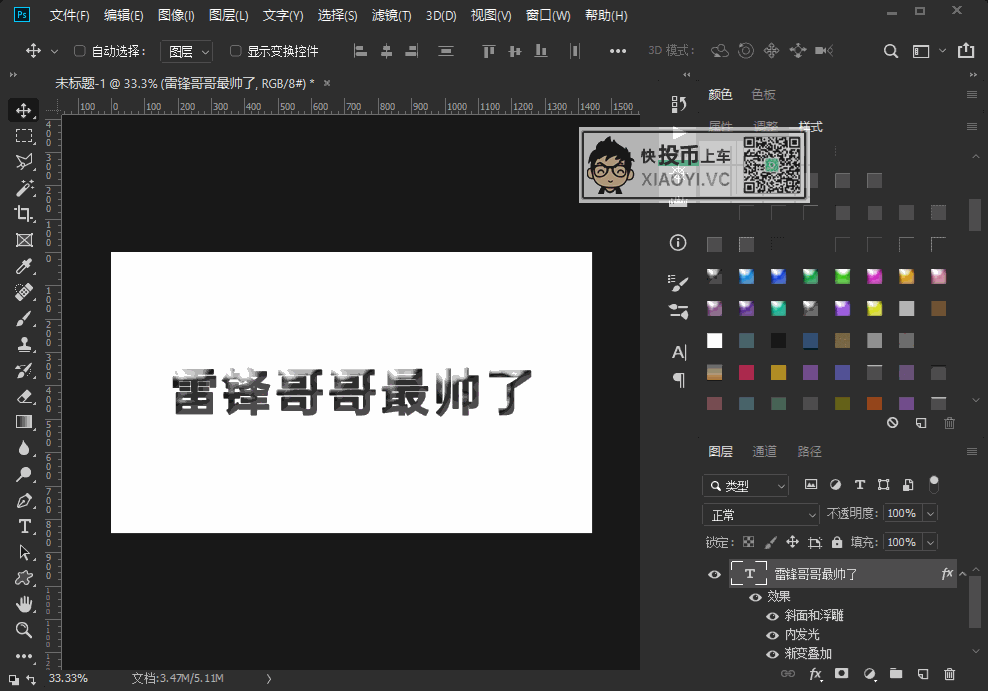The height and width of the screenshot is (691, 988).
Task: Open the 滤镜(T) menu
Action: click(x=391, y=16)
